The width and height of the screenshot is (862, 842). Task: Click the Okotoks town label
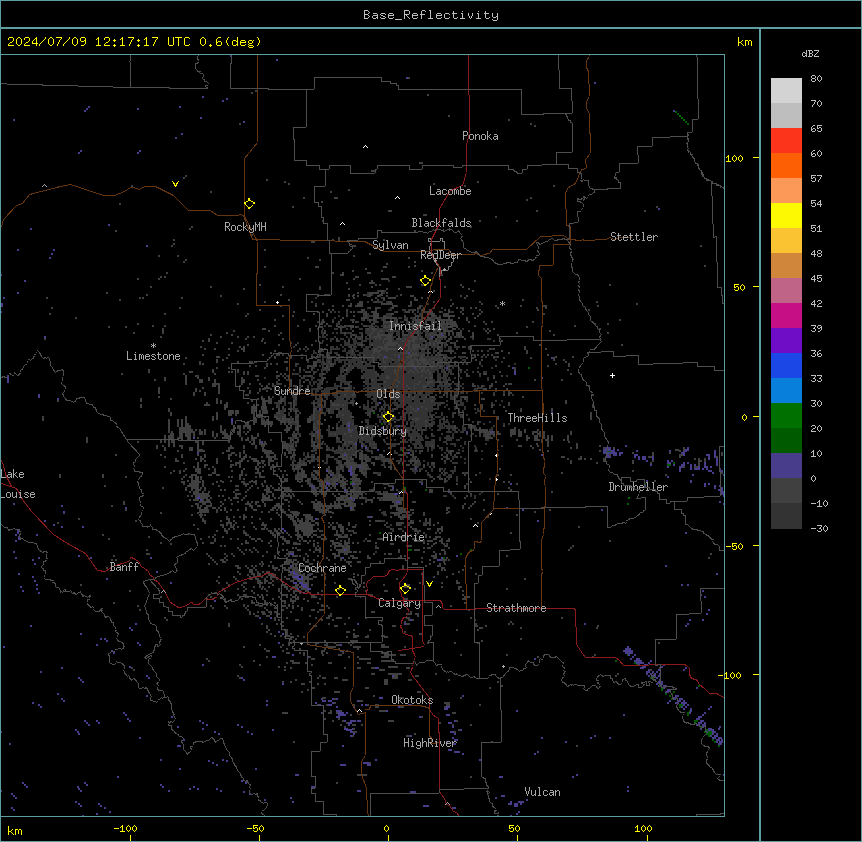[412, 700]
